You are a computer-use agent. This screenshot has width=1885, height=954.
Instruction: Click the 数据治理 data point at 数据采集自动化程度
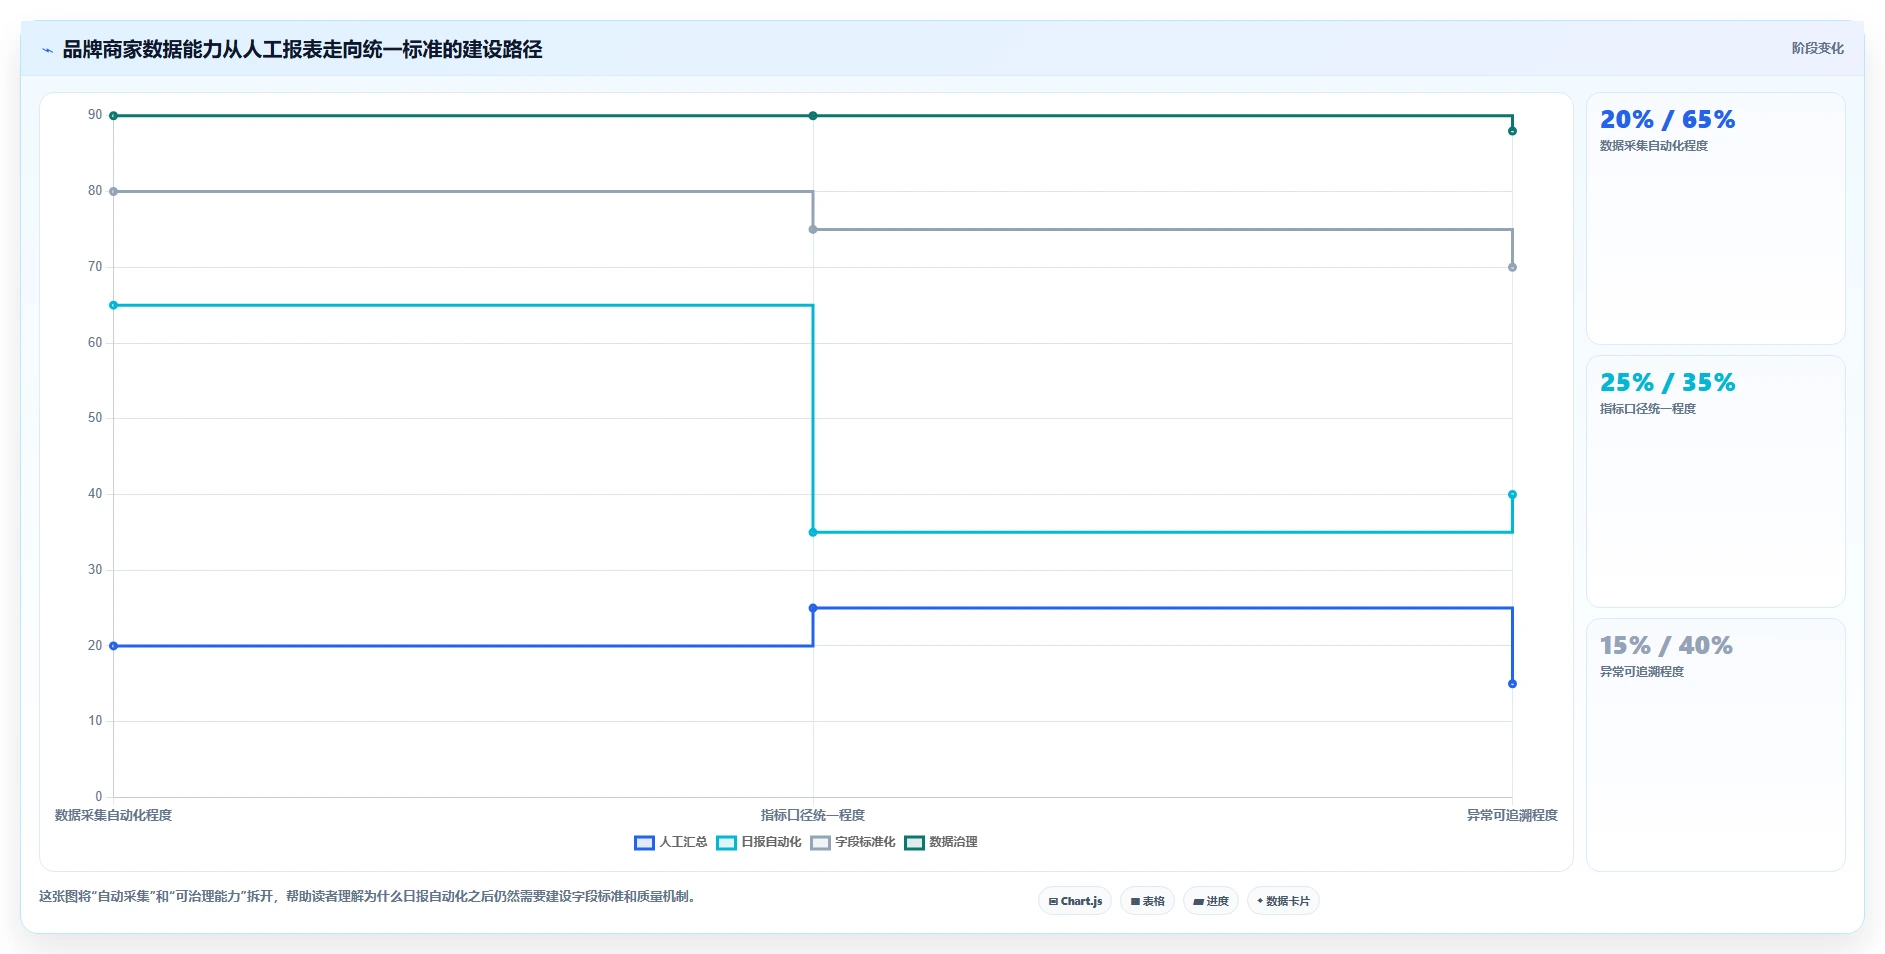point(113,116)
